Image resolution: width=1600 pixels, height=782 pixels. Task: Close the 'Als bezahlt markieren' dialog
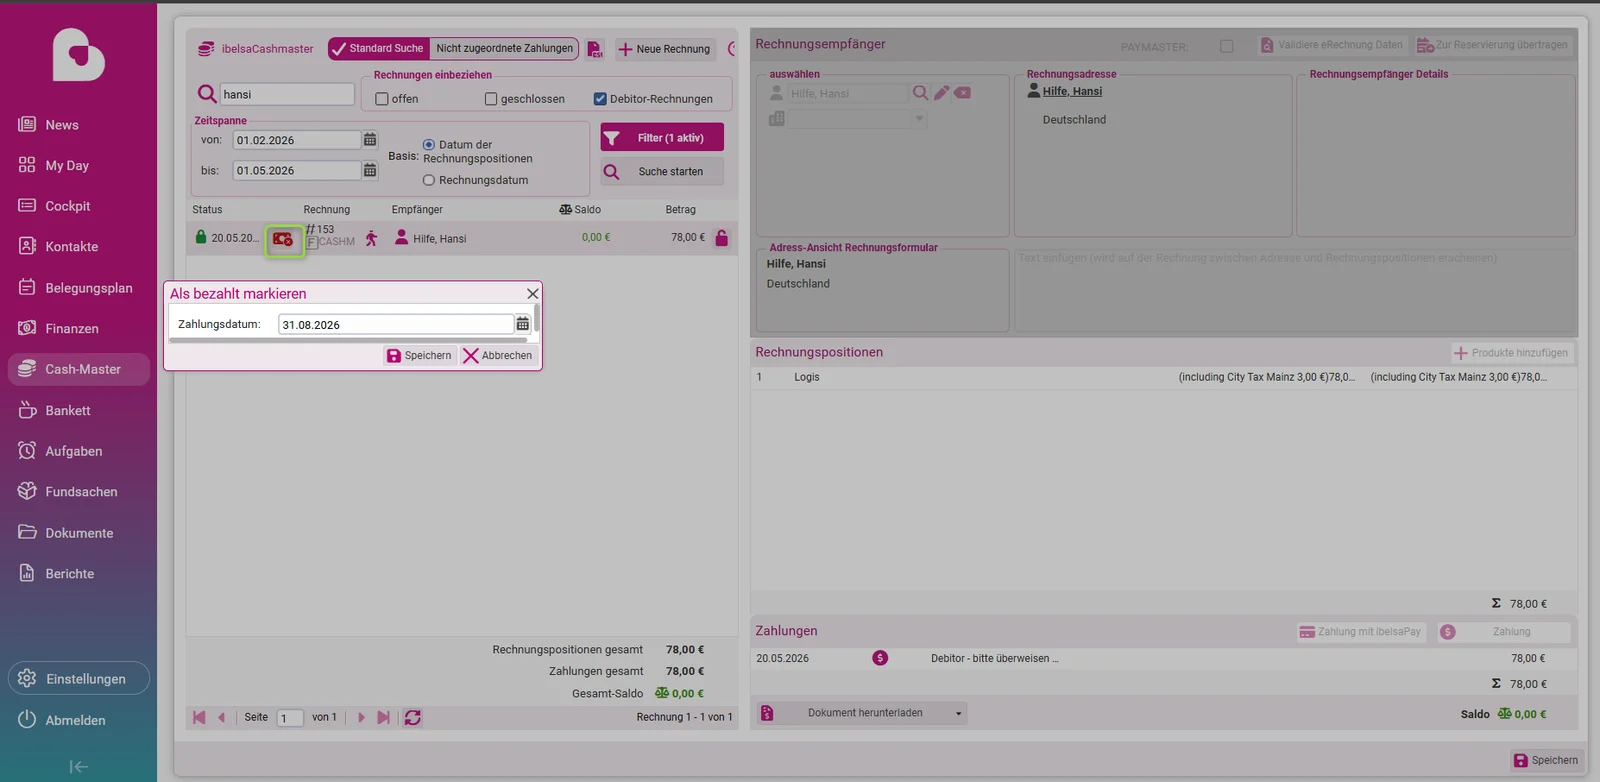533,293
